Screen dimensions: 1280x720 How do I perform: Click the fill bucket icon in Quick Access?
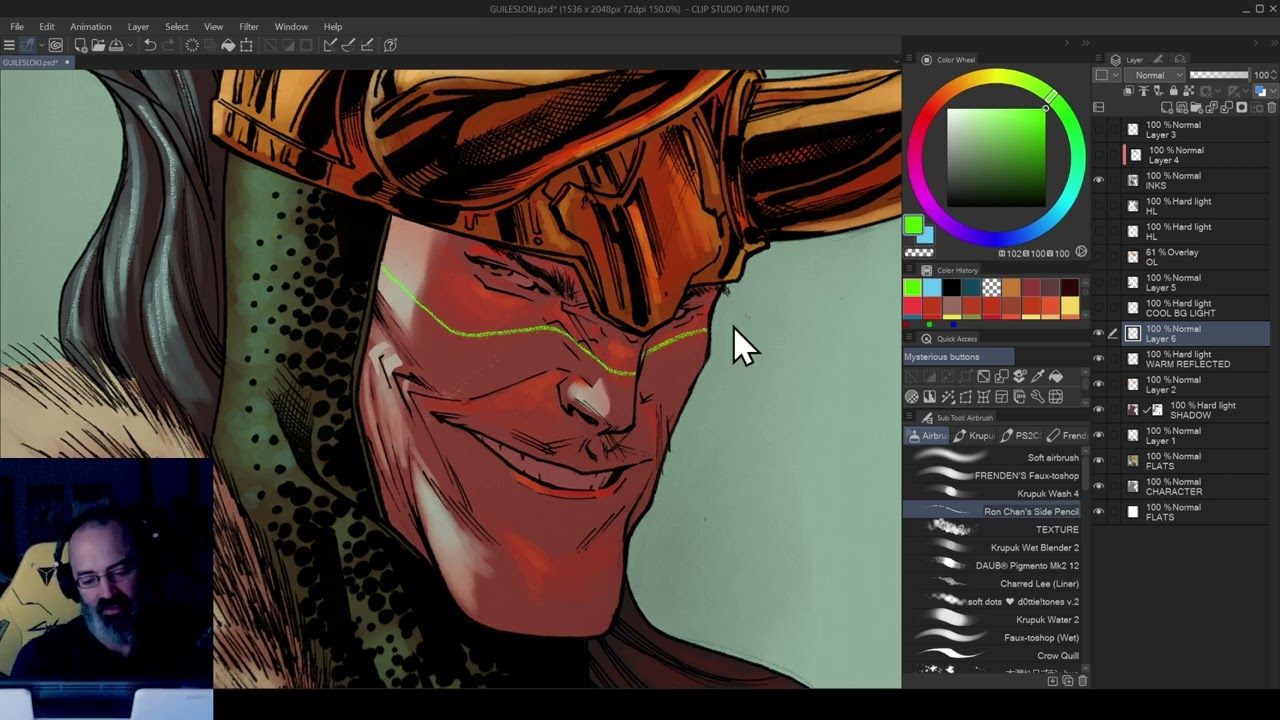(1056, 376)
